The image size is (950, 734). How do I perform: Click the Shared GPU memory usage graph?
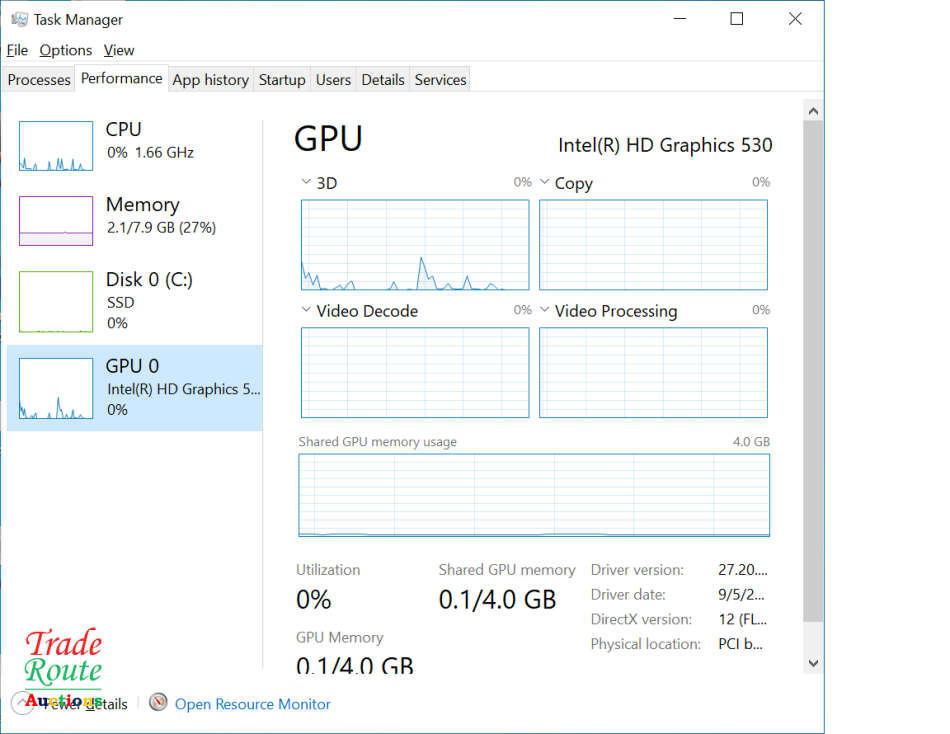pos(533,494)
